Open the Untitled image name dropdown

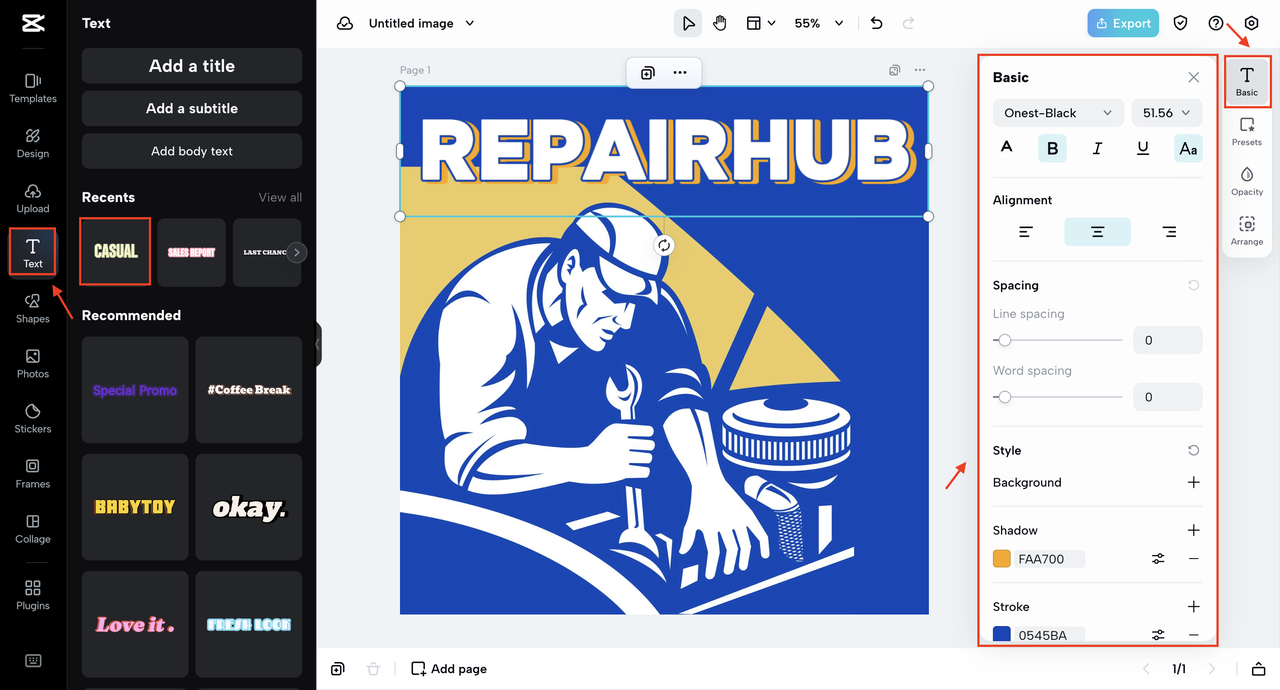422,23
